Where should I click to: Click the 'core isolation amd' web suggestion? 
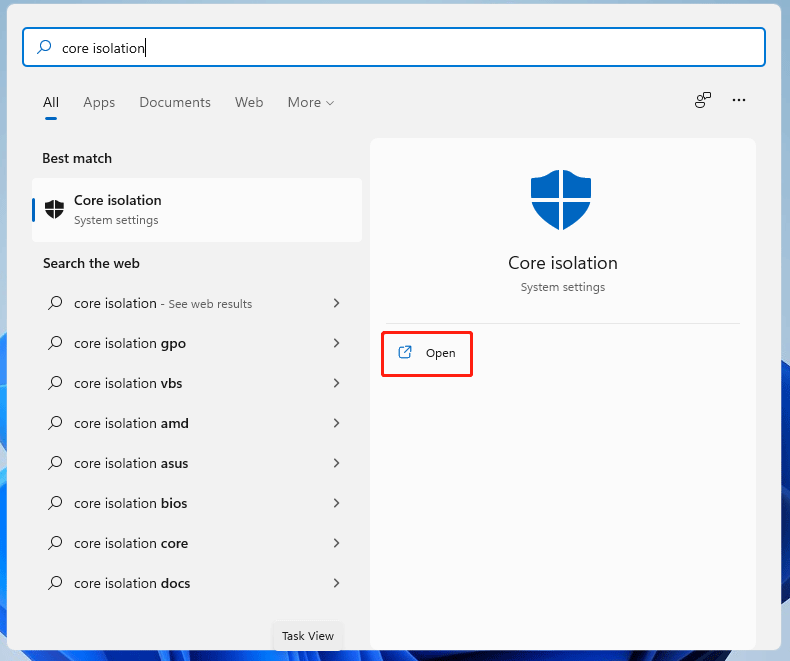coord(196,423)
